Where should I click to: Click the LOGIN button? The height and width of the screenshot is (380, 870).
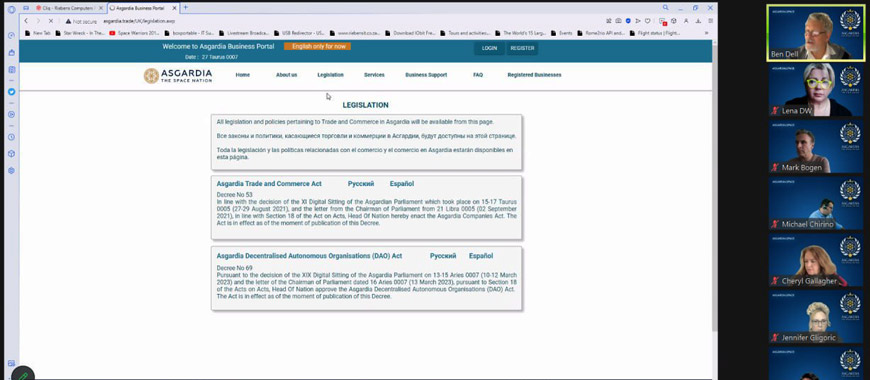pyautogui.click(x=489, y=48)
